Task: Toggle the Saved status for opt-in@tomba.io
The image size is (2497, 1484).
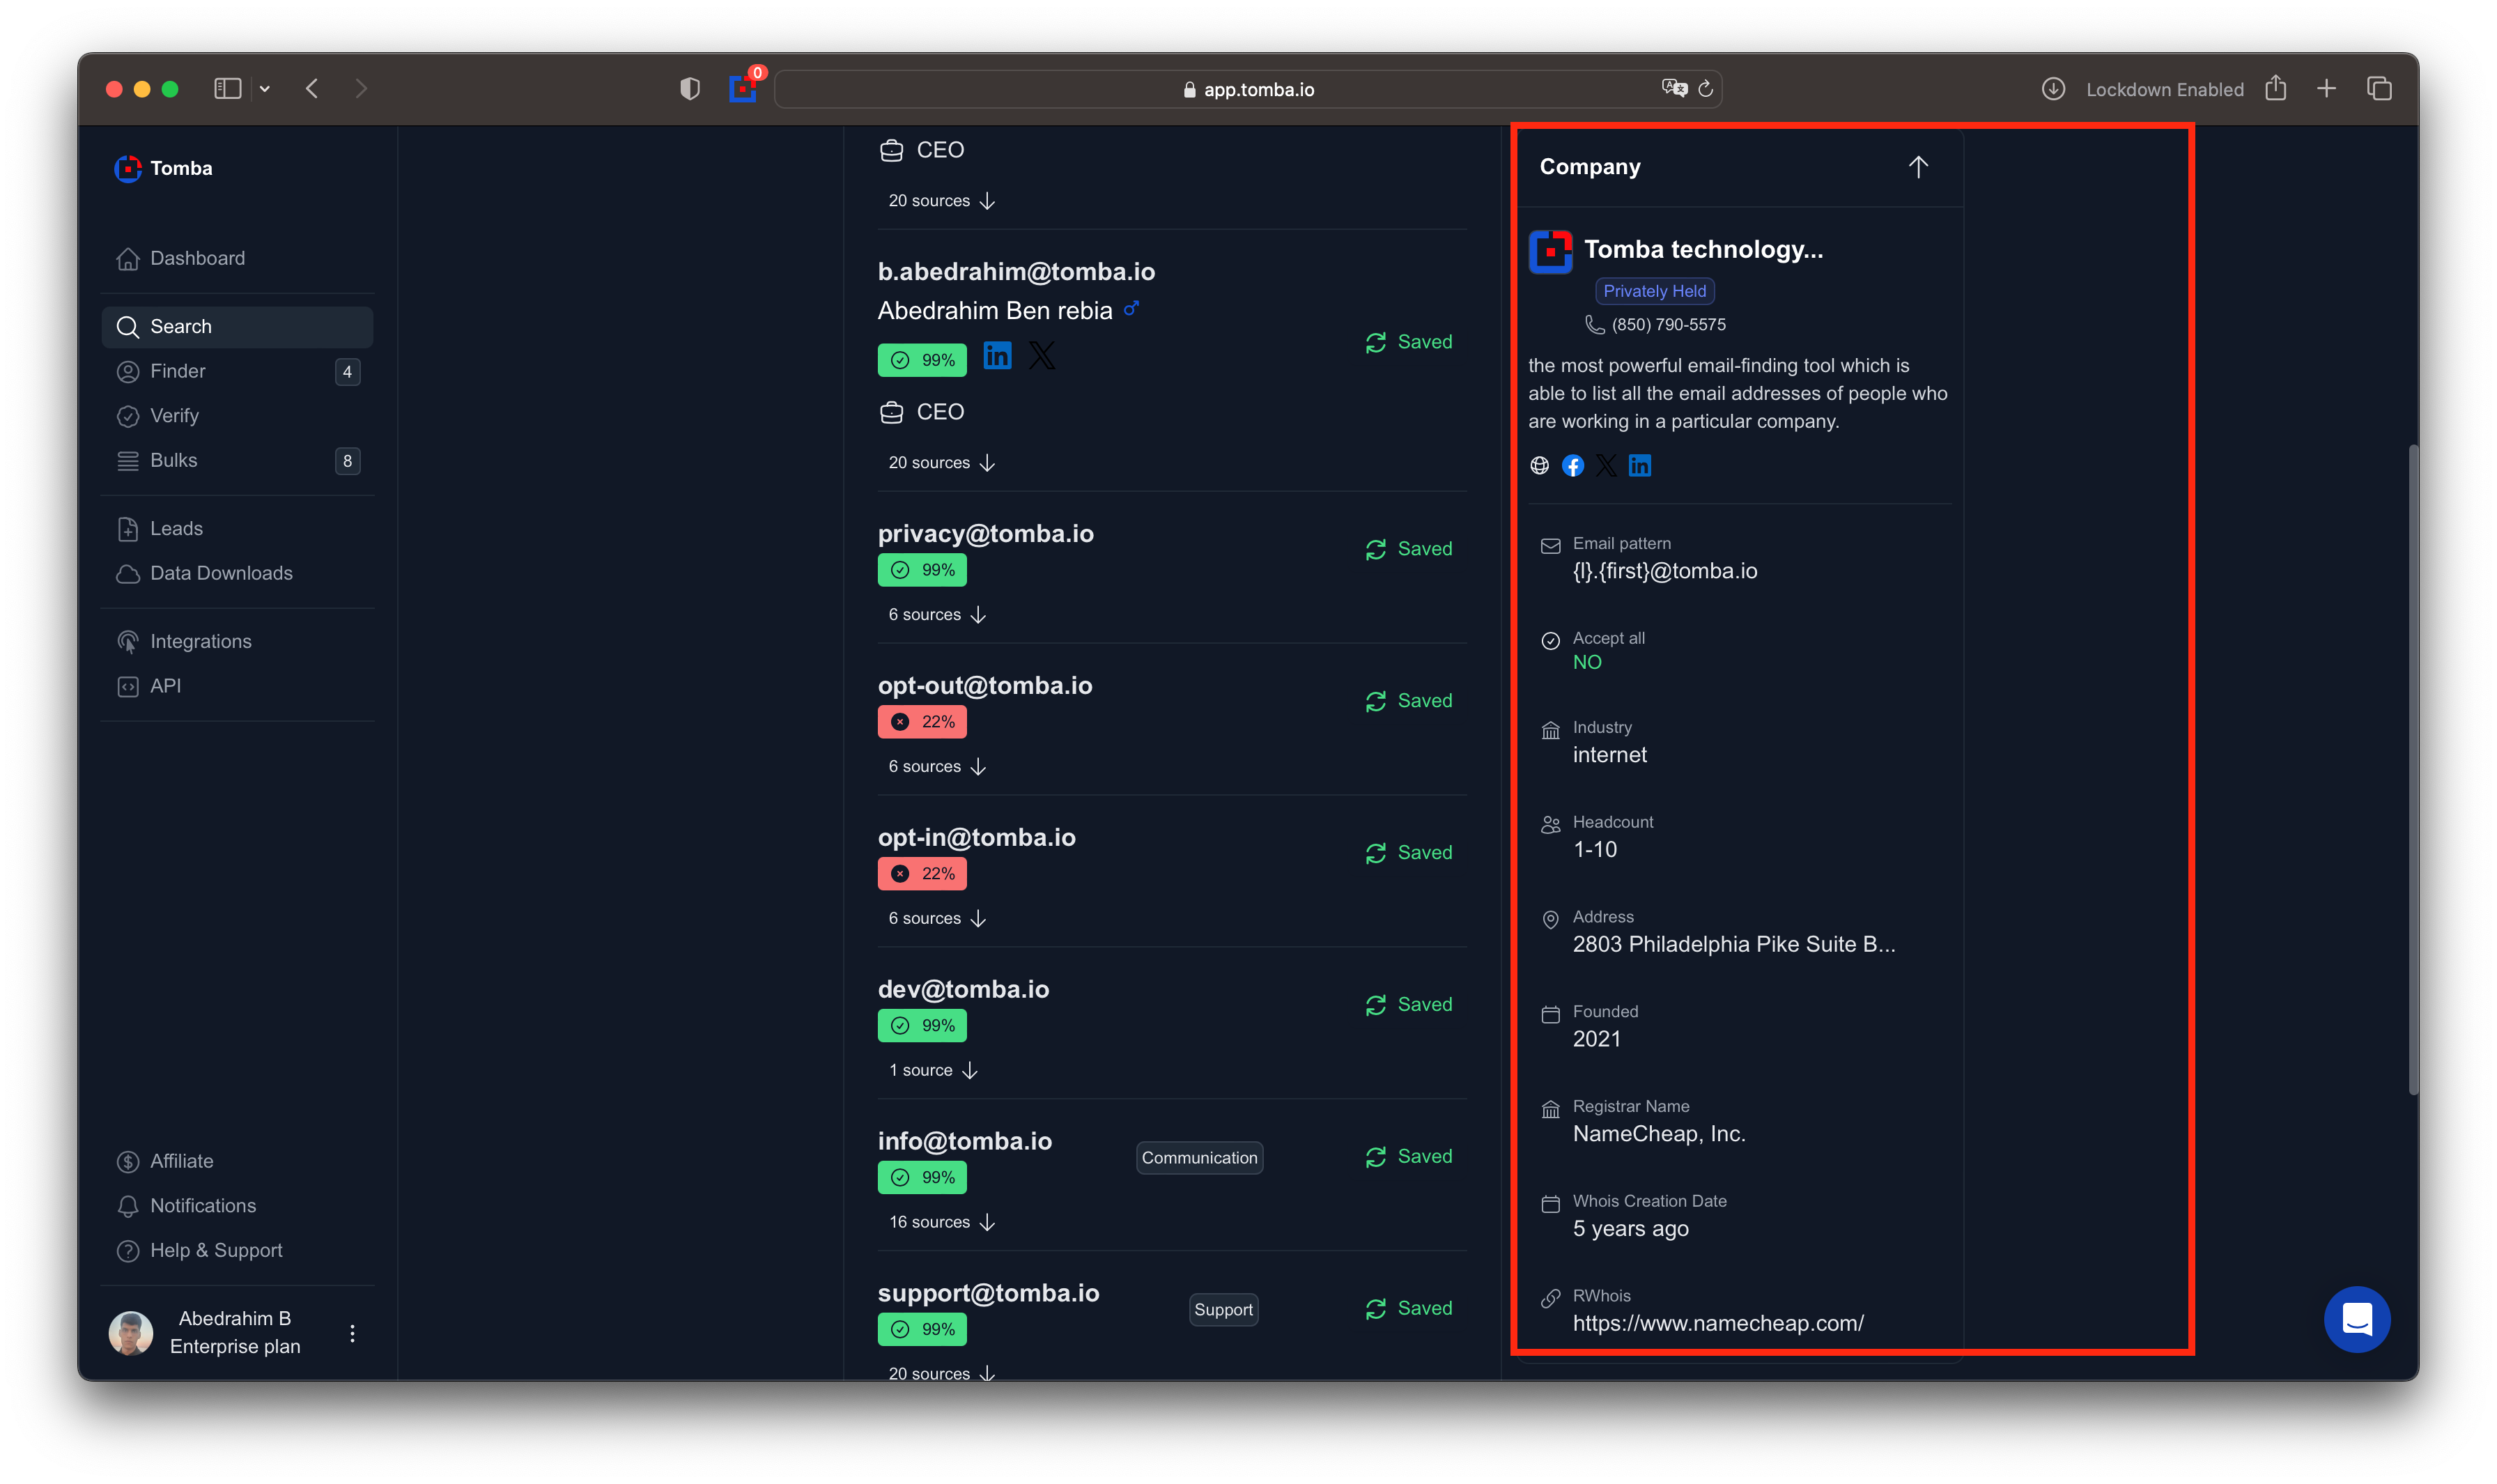Action: click(x=1408, y=853)
